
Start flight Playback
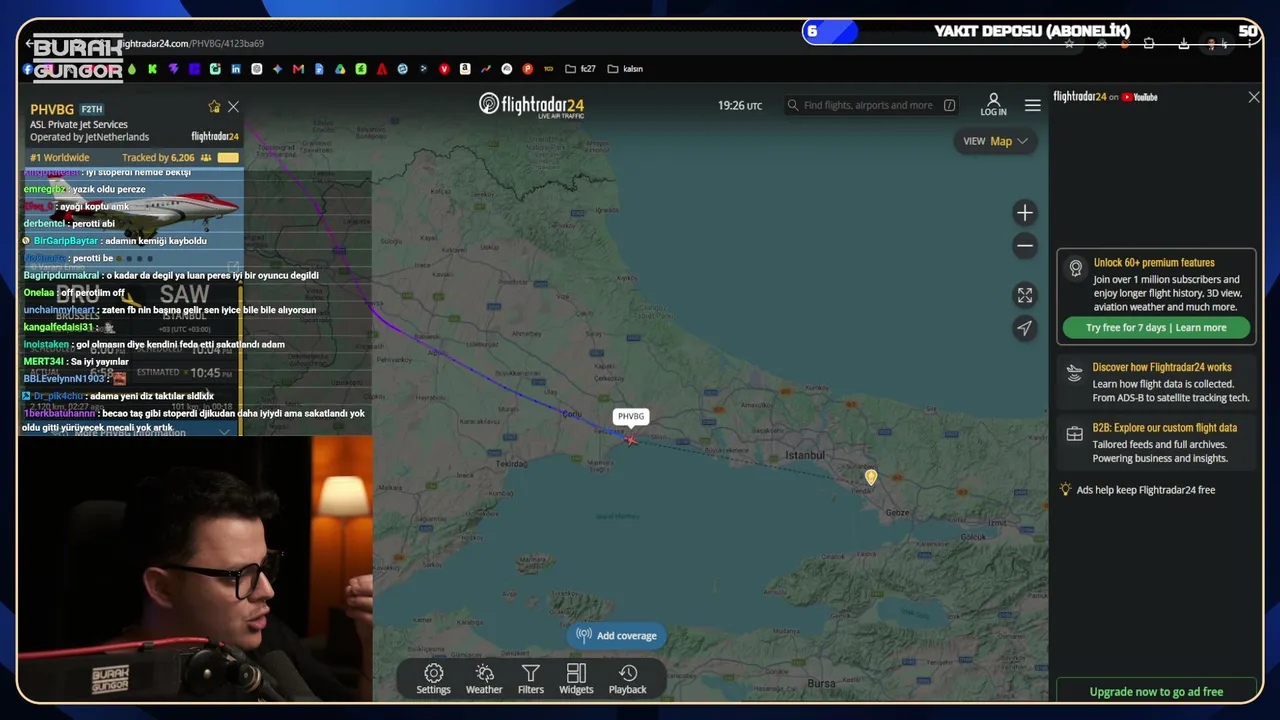[628, 679]
